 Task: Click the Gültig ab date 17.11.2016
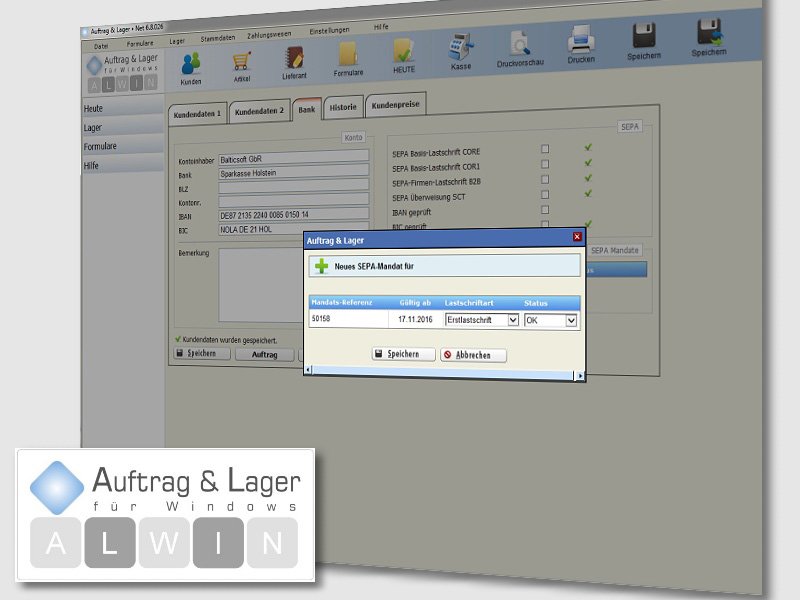click(x=415, y=319)
